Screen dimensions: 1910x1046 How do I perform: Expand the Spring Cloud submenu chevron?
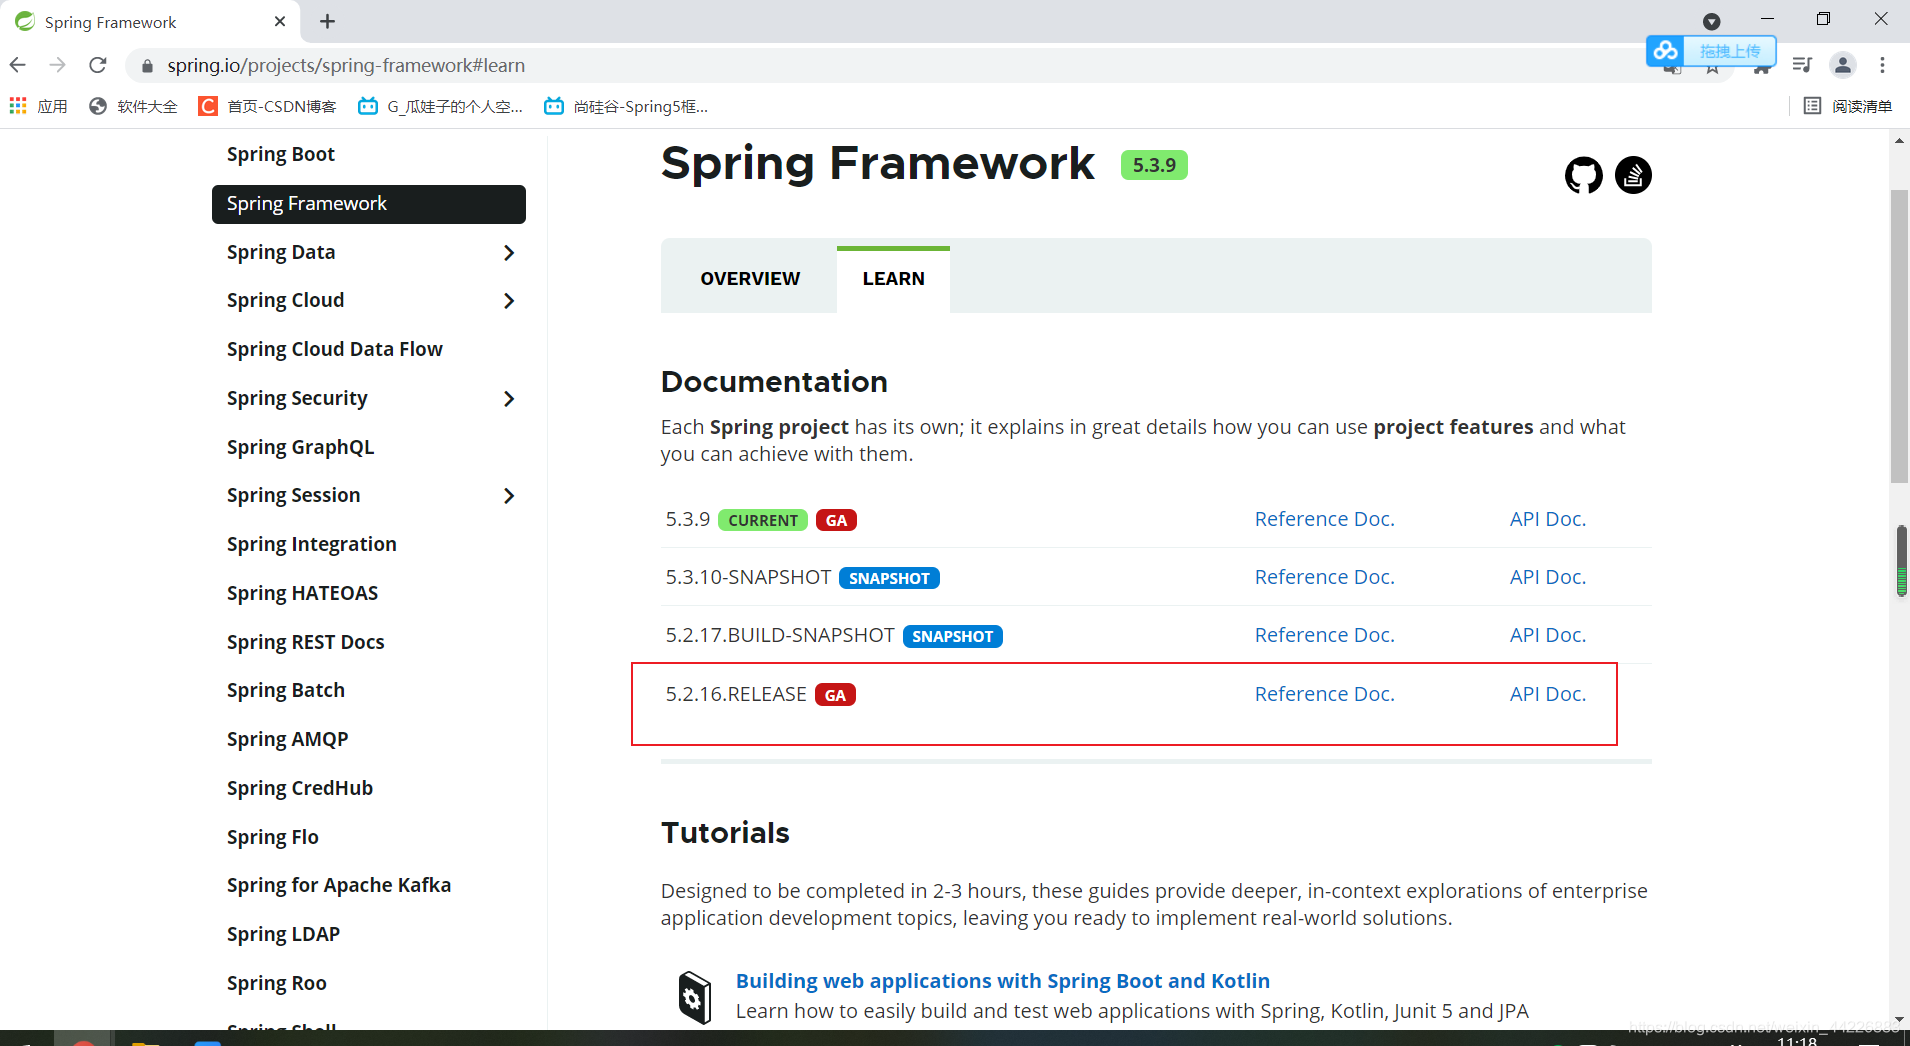click(x=509, y=301)
